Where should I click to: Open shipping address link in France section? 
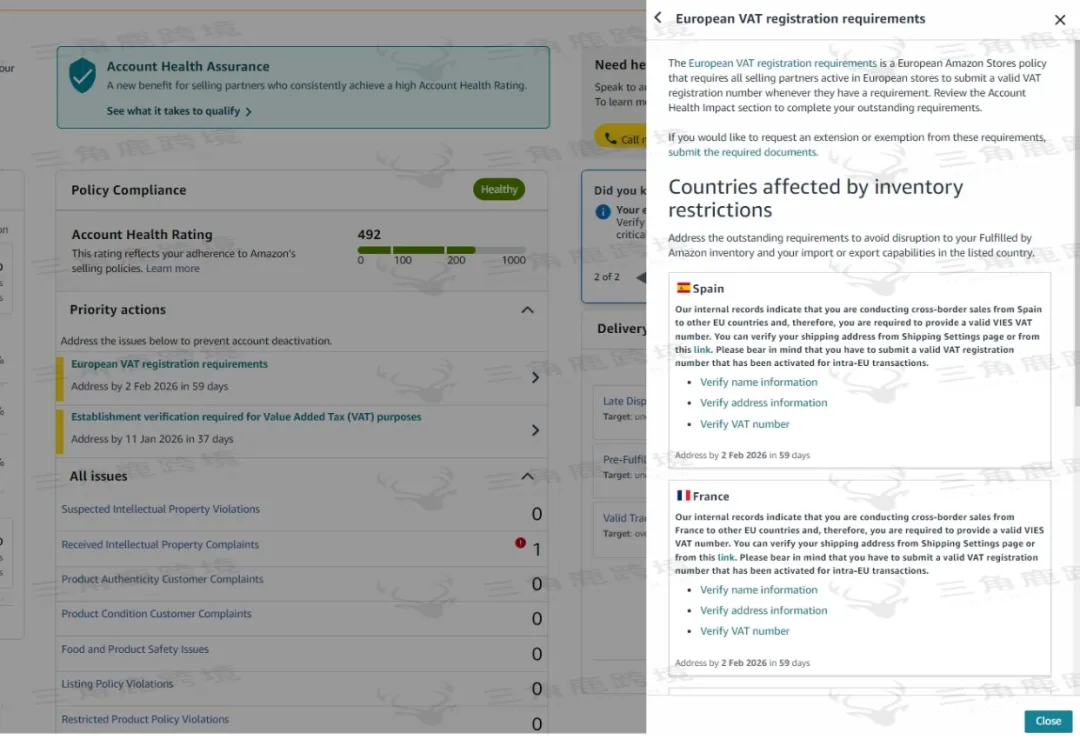coord(726,557)
